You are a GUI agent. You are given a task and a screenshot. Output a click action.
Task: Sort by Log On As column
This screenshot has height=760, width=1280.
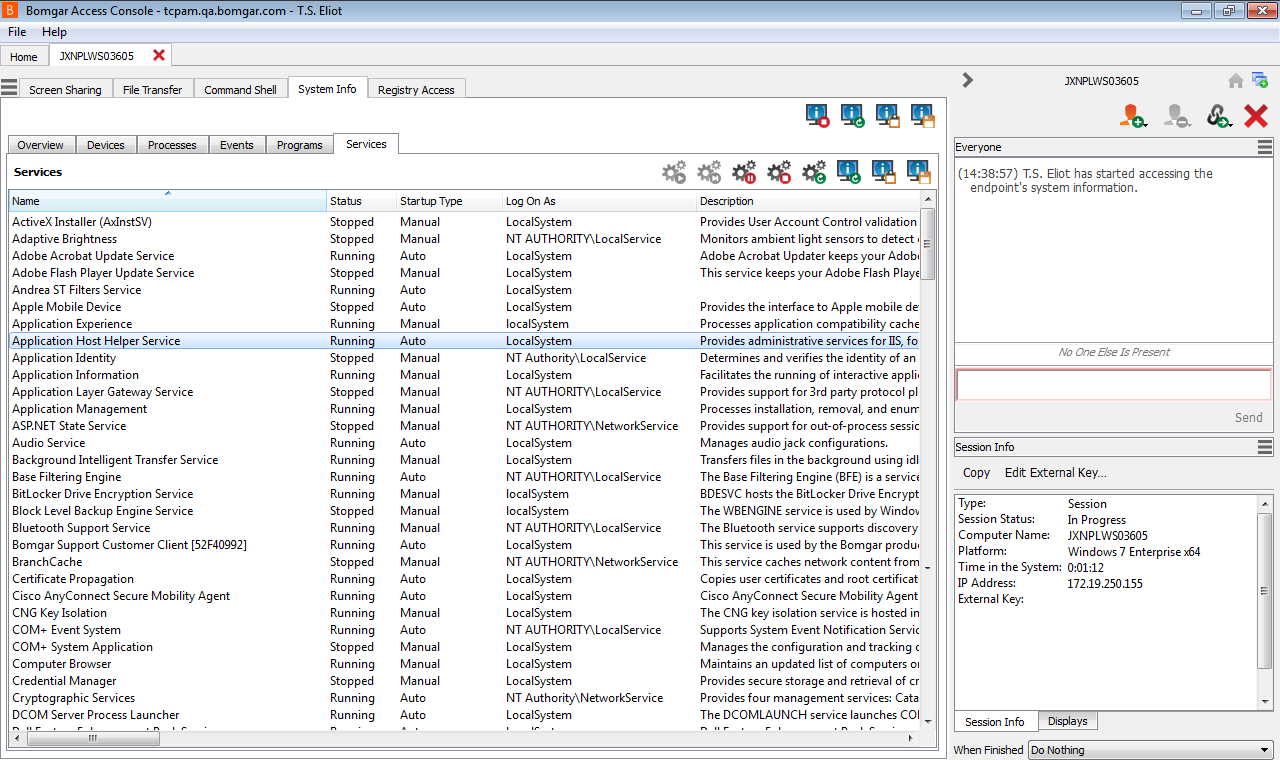(x=599, y=201)
